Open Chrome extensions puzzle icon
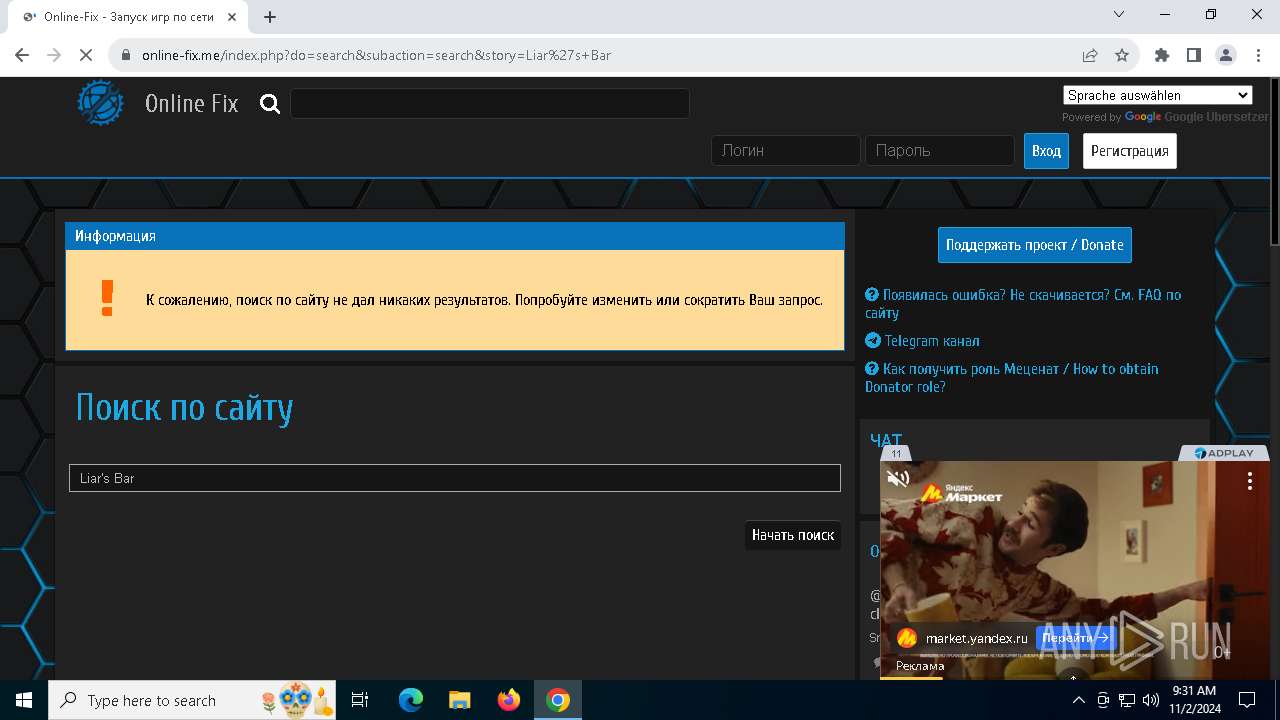This screenshot has height=720, width=1280. tap(1162, 55)
